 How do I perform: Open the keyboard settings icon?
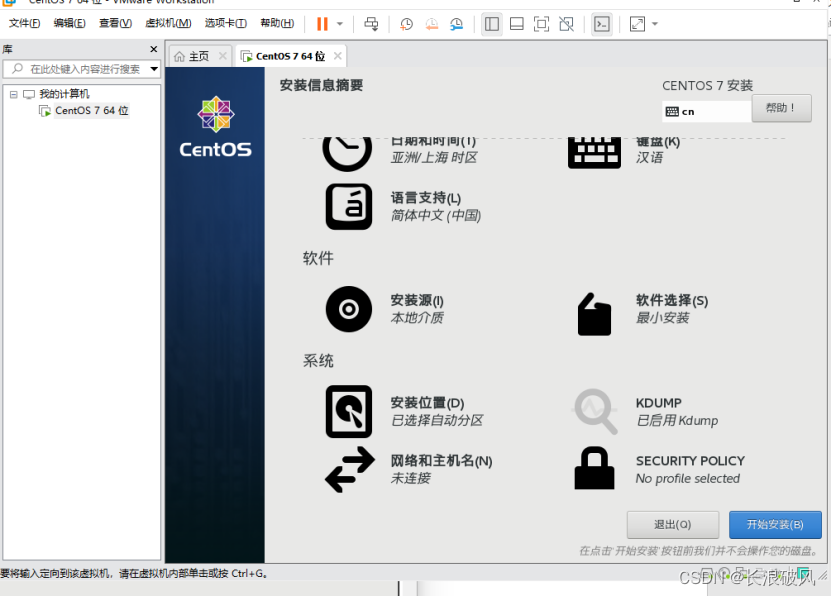594,153
